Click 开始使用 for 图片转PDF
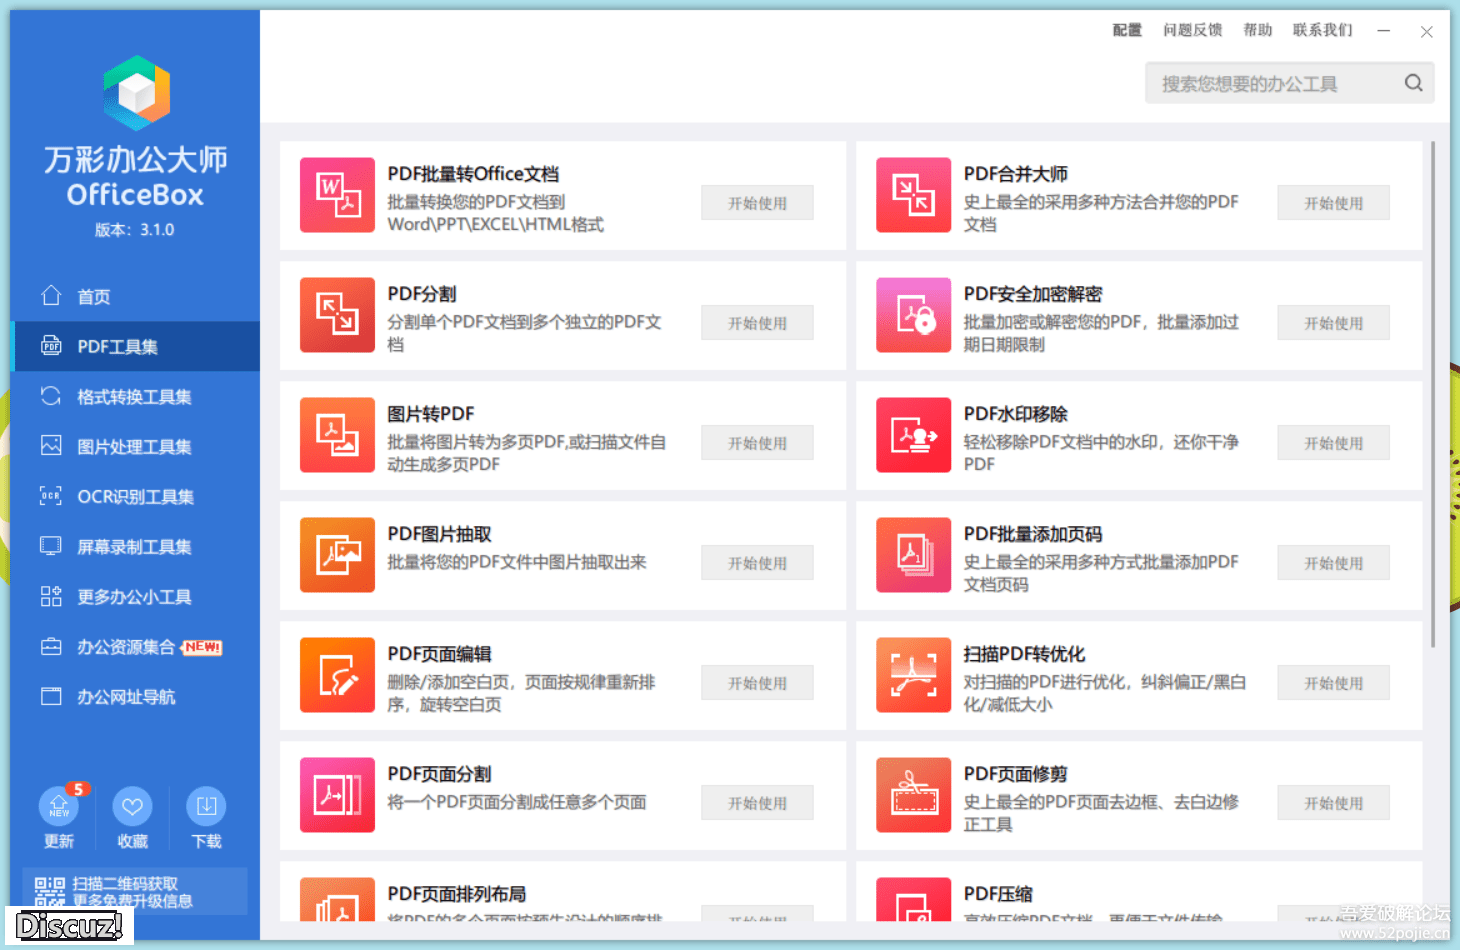The width and height of the screenshot is (1460, 950). coord(757,443)
